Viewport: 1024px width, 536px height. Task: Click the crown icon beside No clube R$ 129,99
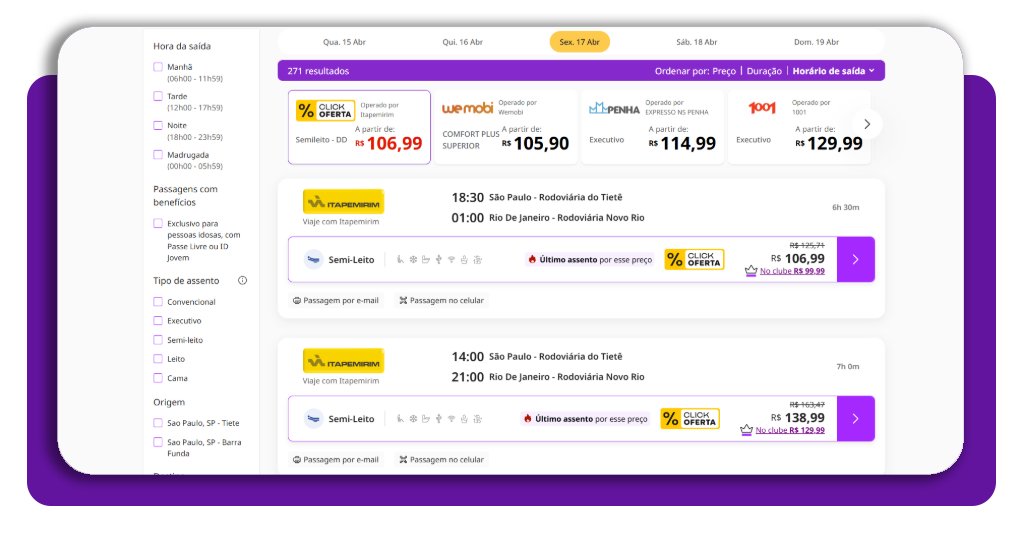click(x=746, y=430)
